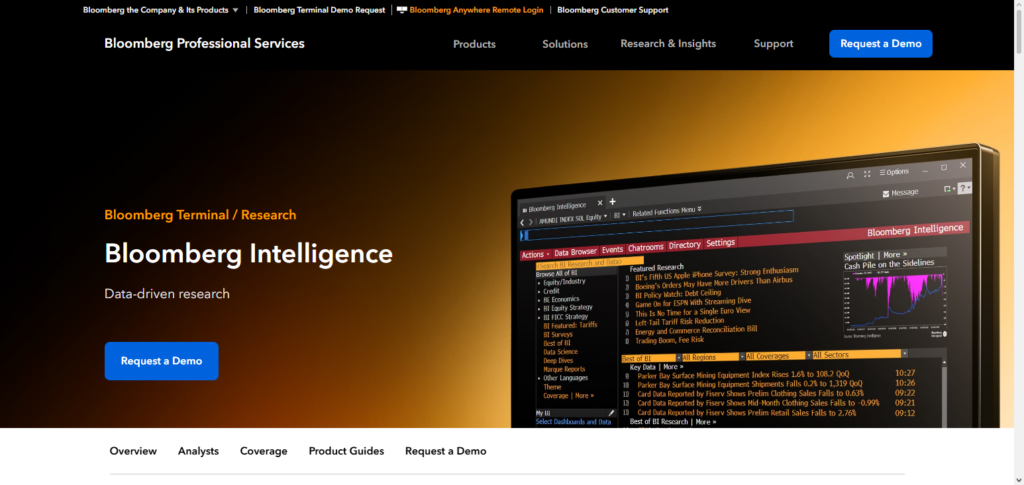Click the Data-driven research subtitle
The height and width of the screenshot is (485, 1024).
(167, 294)
